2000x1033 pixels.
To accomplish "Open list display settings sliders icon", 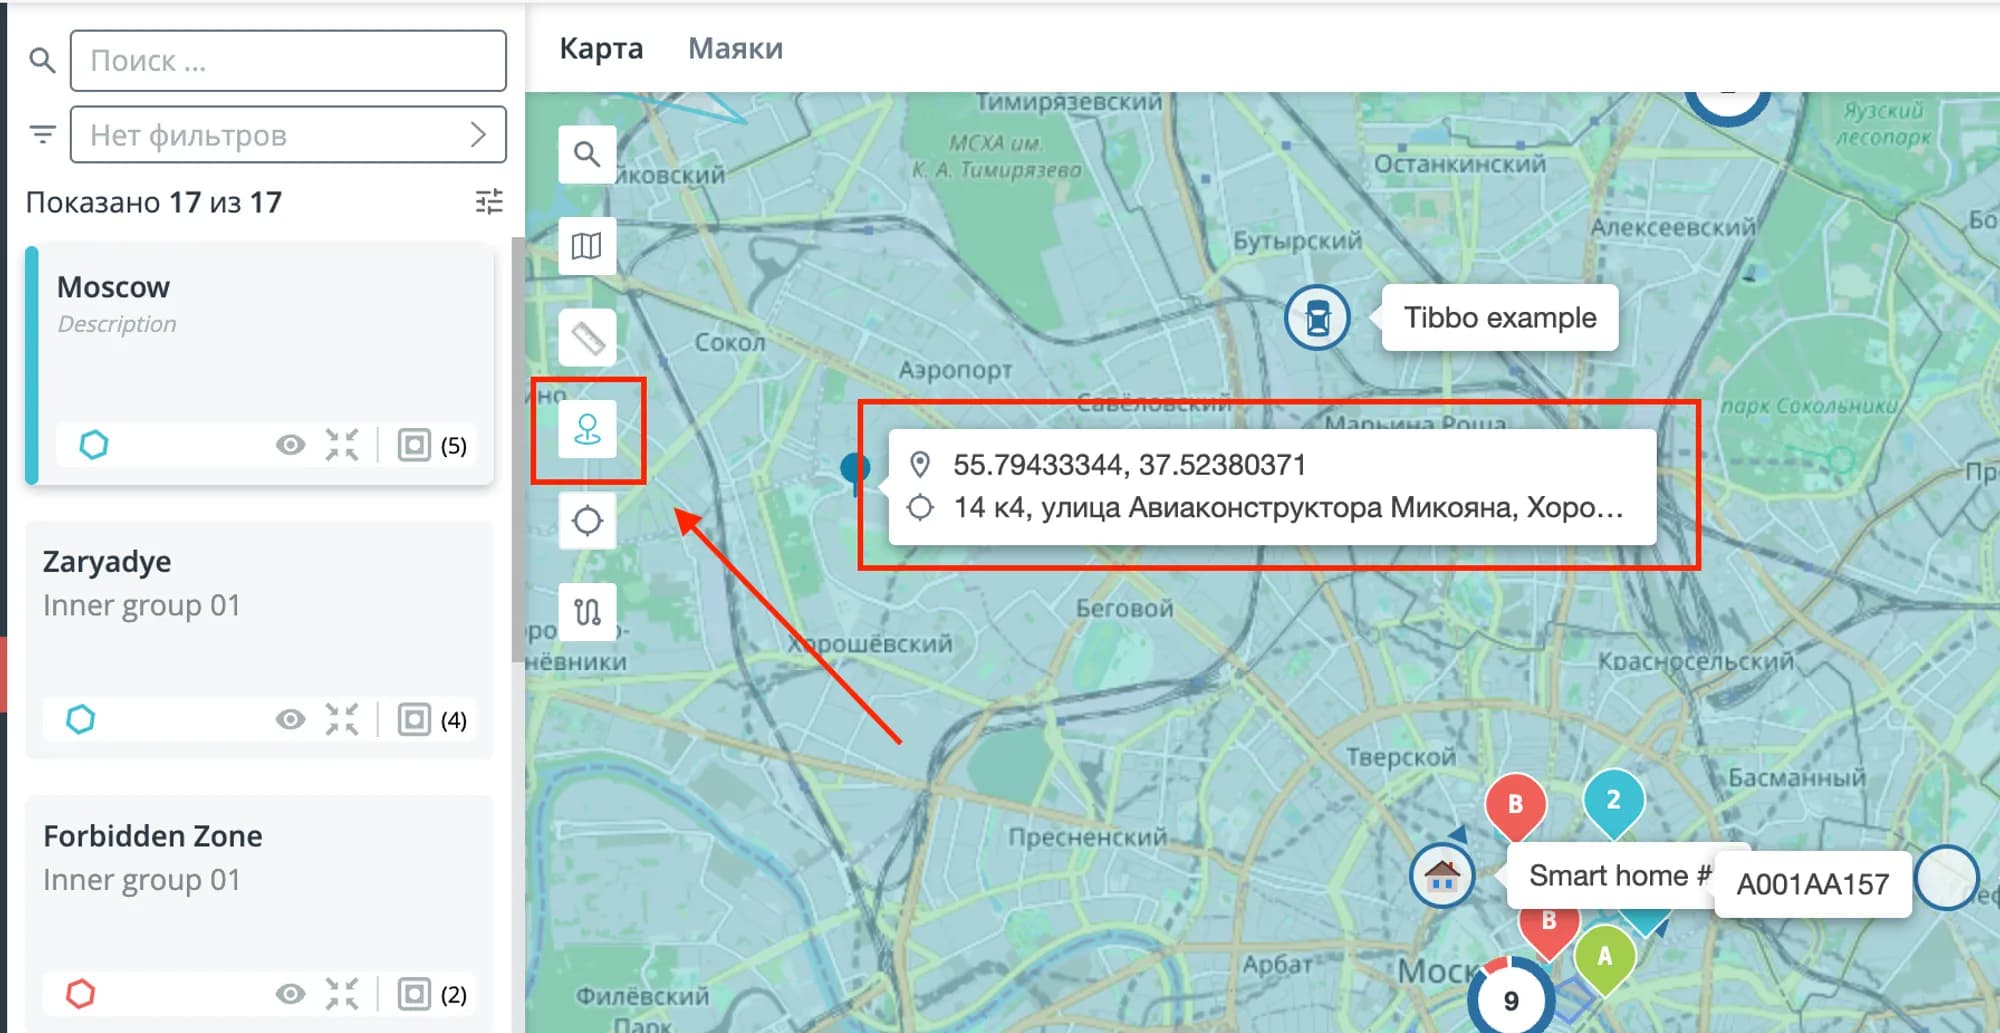I will [489, 202].
